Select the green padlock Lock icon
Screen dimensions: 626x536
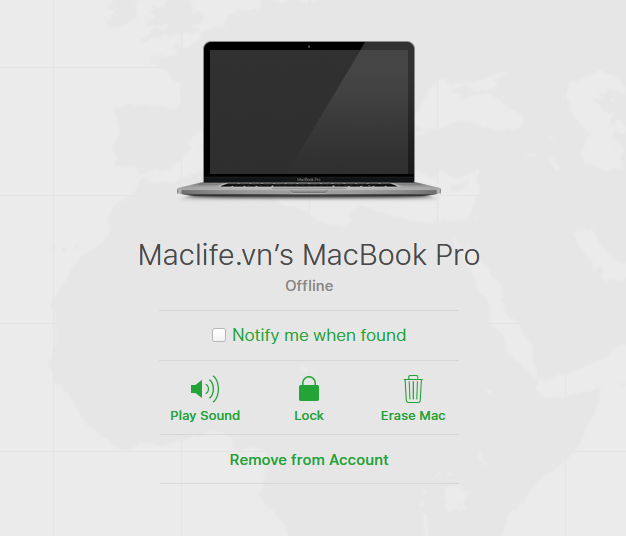click(309, 389)
